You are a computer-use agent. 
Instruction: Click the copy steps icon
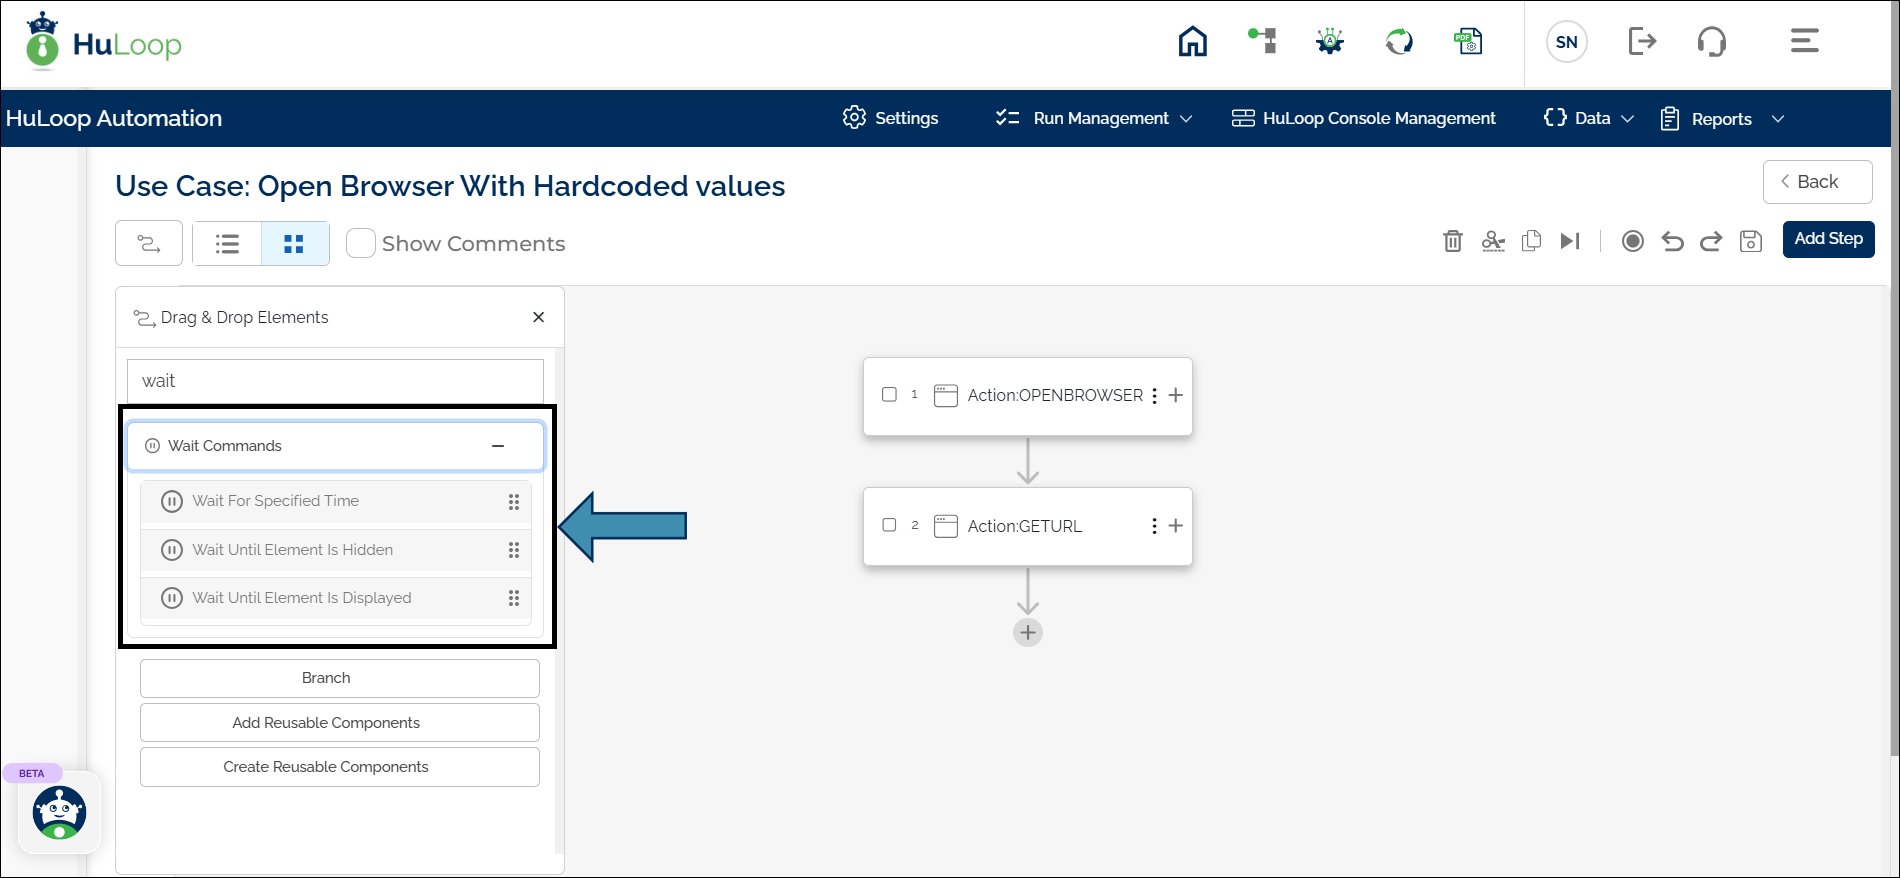[x=1531, y=241]
